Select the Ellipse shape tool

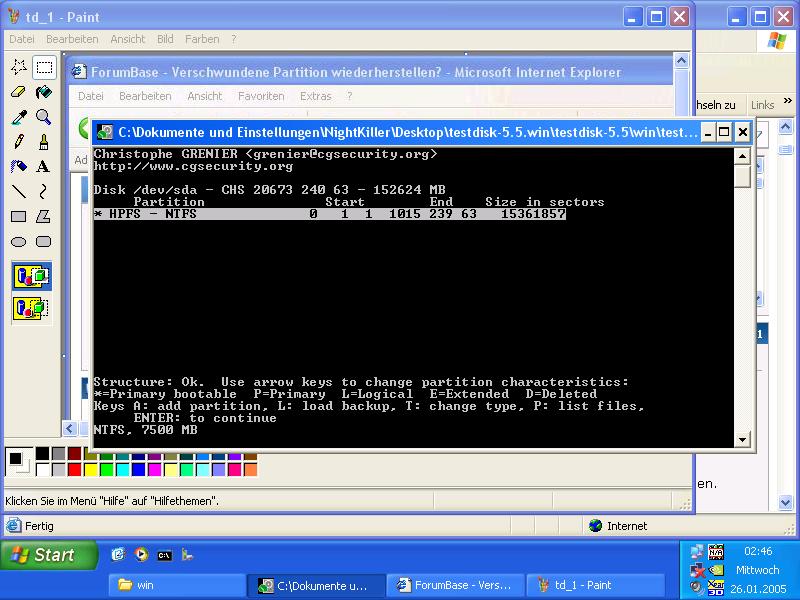[x=19, y=241]
